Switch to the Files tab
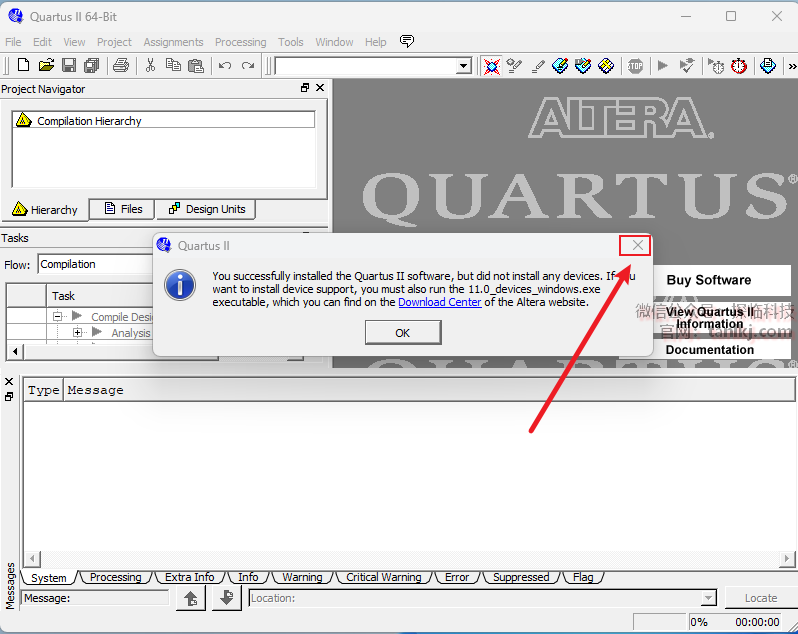798x634 pixels. tap(122, 209)
